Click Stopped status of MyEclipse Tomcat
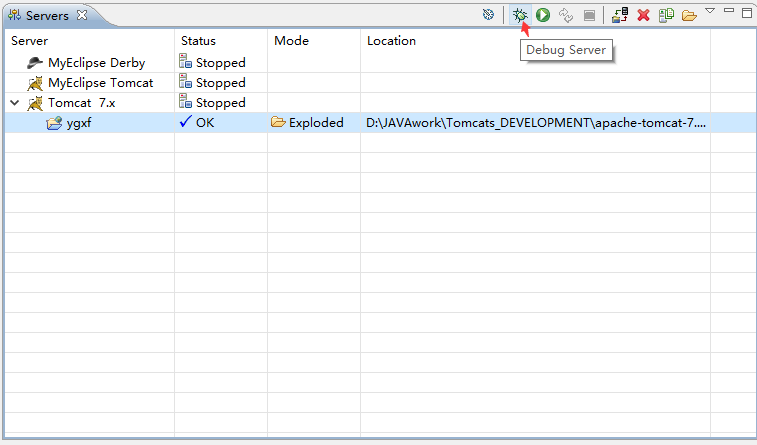Screen dimensions: 757x445 click(x=221, y=83)
